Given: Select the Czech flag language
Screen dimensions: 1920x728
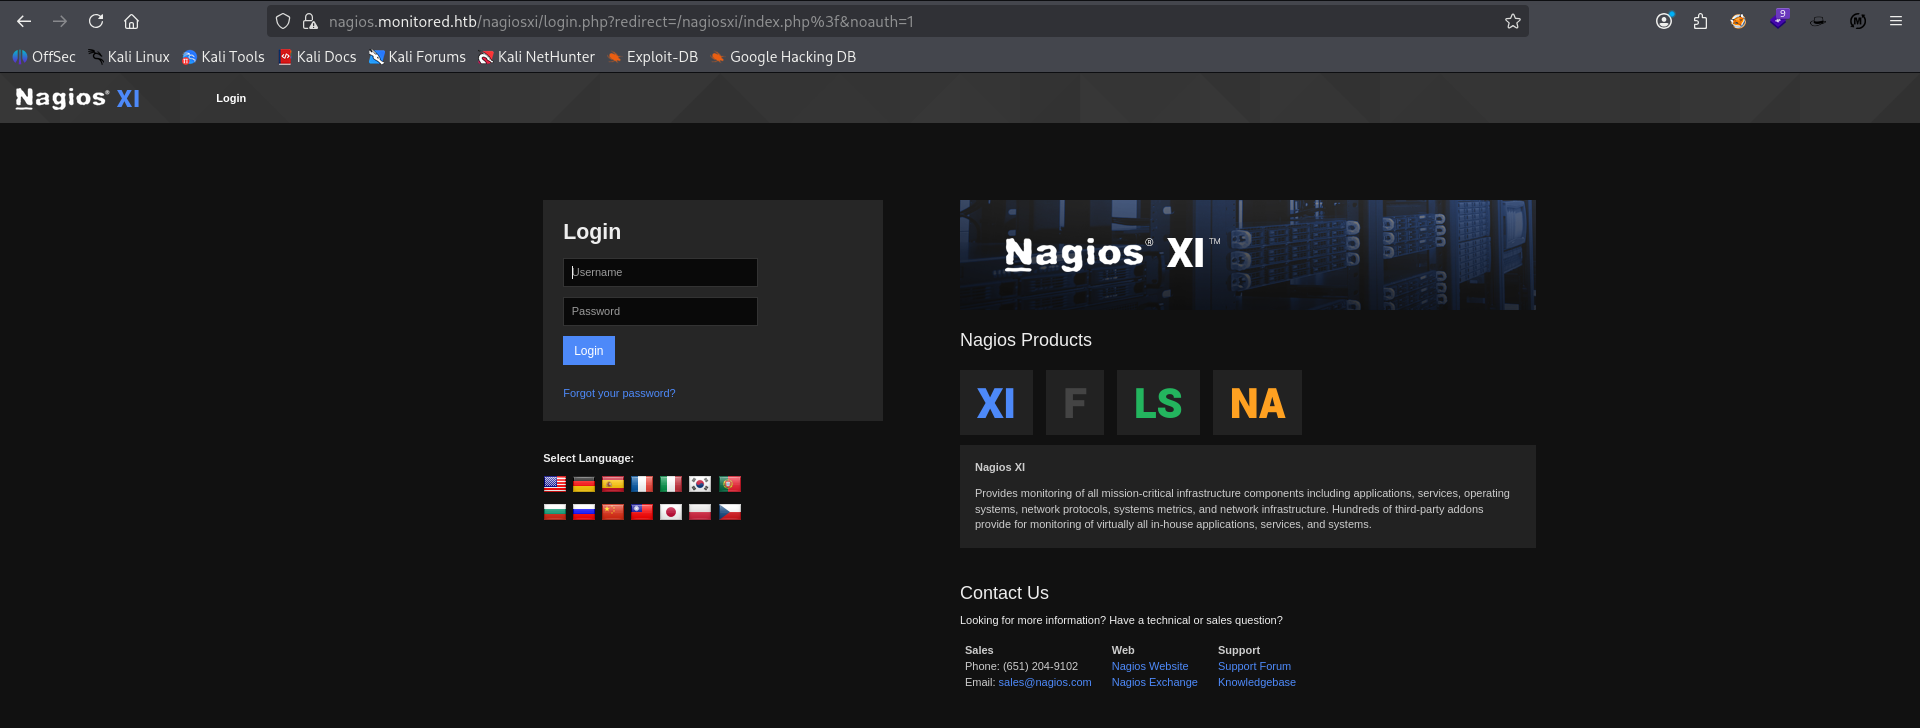Looking at the screenshot, I should pos(730,512).
